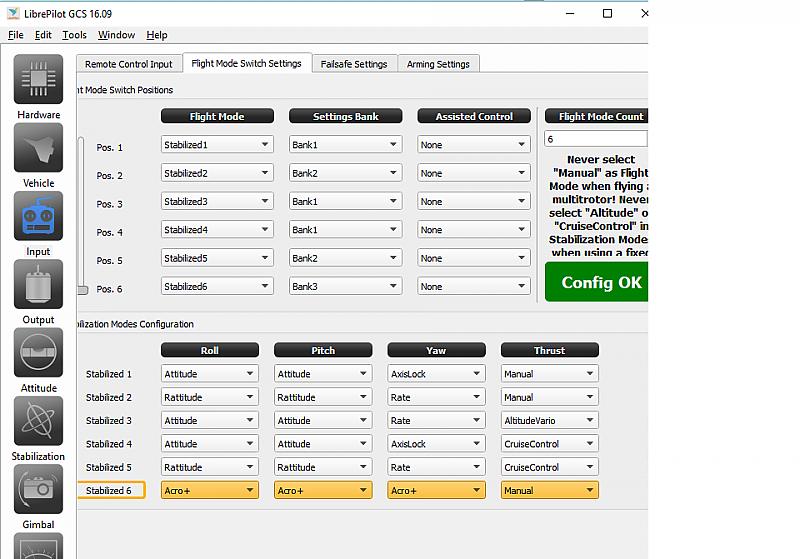Open Stabilized 1 Roll mode dropdown
The width and height of the screenshot is (800, 559).
click(x=210, y=374)
